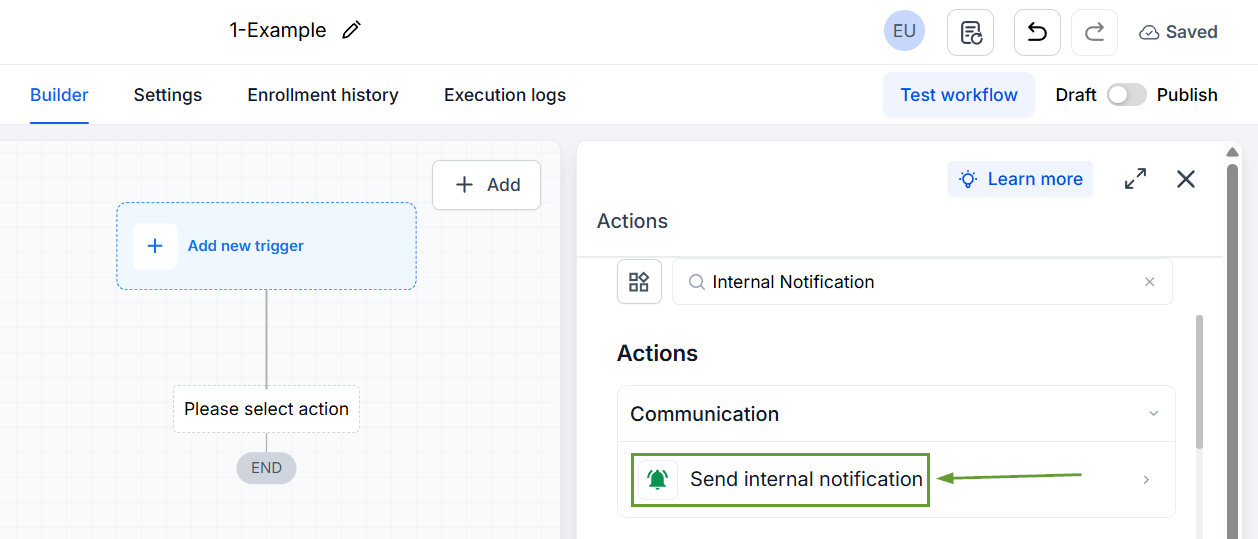
Task: Click the Internal Notification search field
Action: [x=922, y=282]
